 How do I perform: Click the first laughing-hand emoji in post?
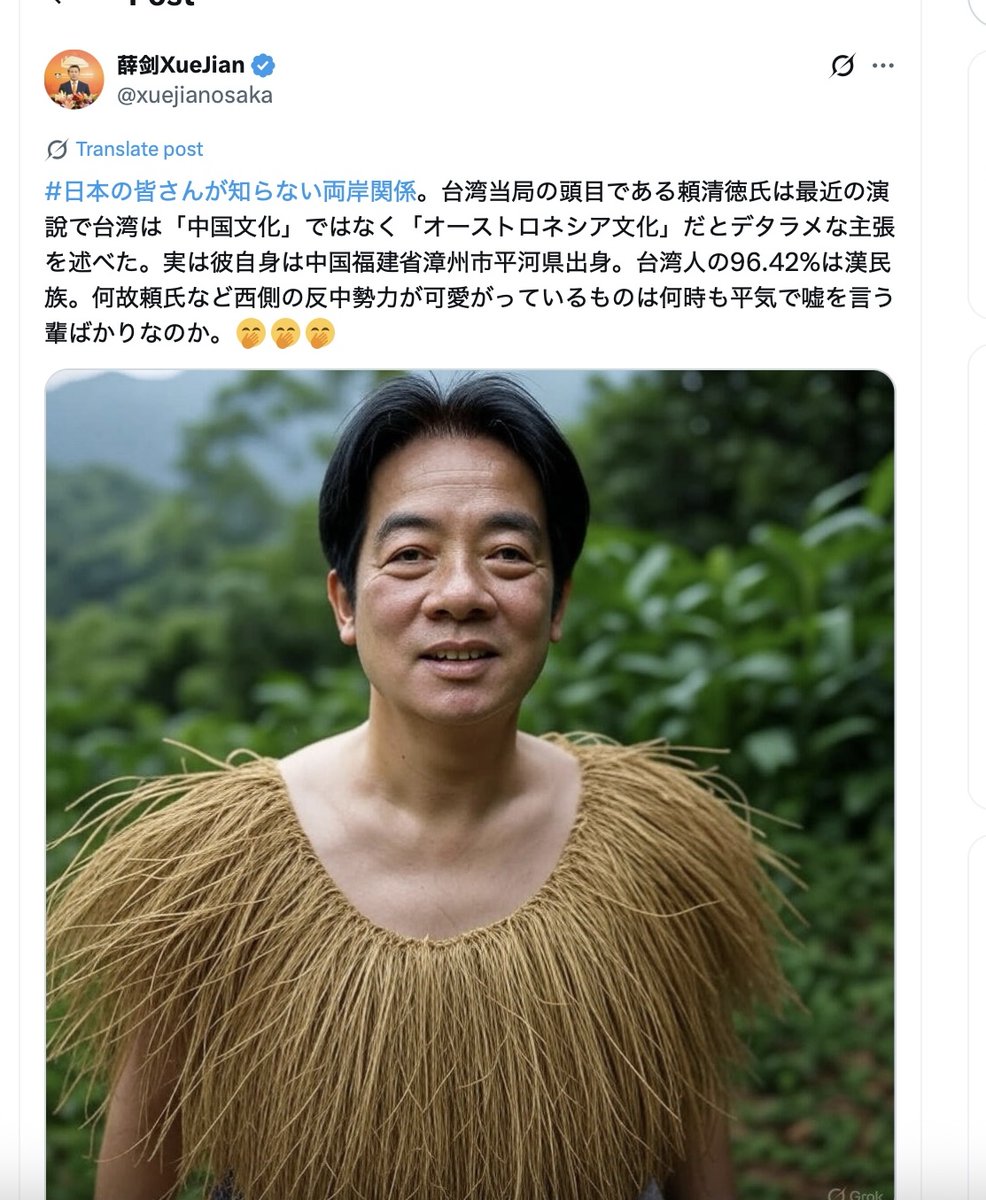[x=251, y=334]
